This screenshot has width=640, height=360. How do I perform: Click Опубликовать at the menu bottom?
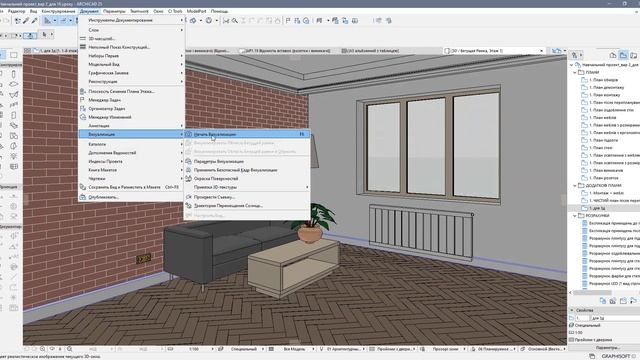(x=131, y=197)
